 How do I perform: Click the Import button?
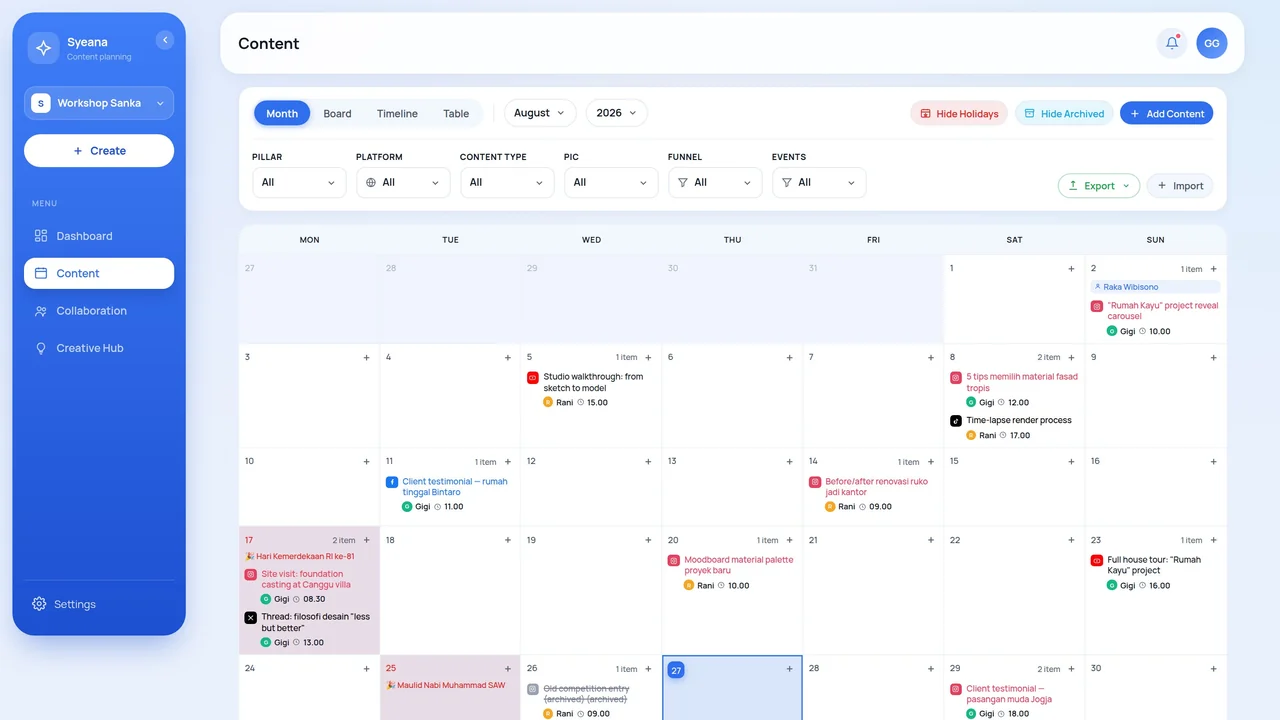click(x=1180, y=185)
